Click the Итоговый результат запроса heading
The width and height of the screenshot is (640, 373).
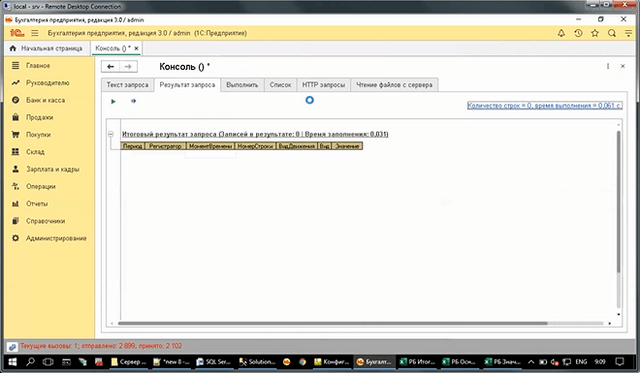(x=255, y=134)
